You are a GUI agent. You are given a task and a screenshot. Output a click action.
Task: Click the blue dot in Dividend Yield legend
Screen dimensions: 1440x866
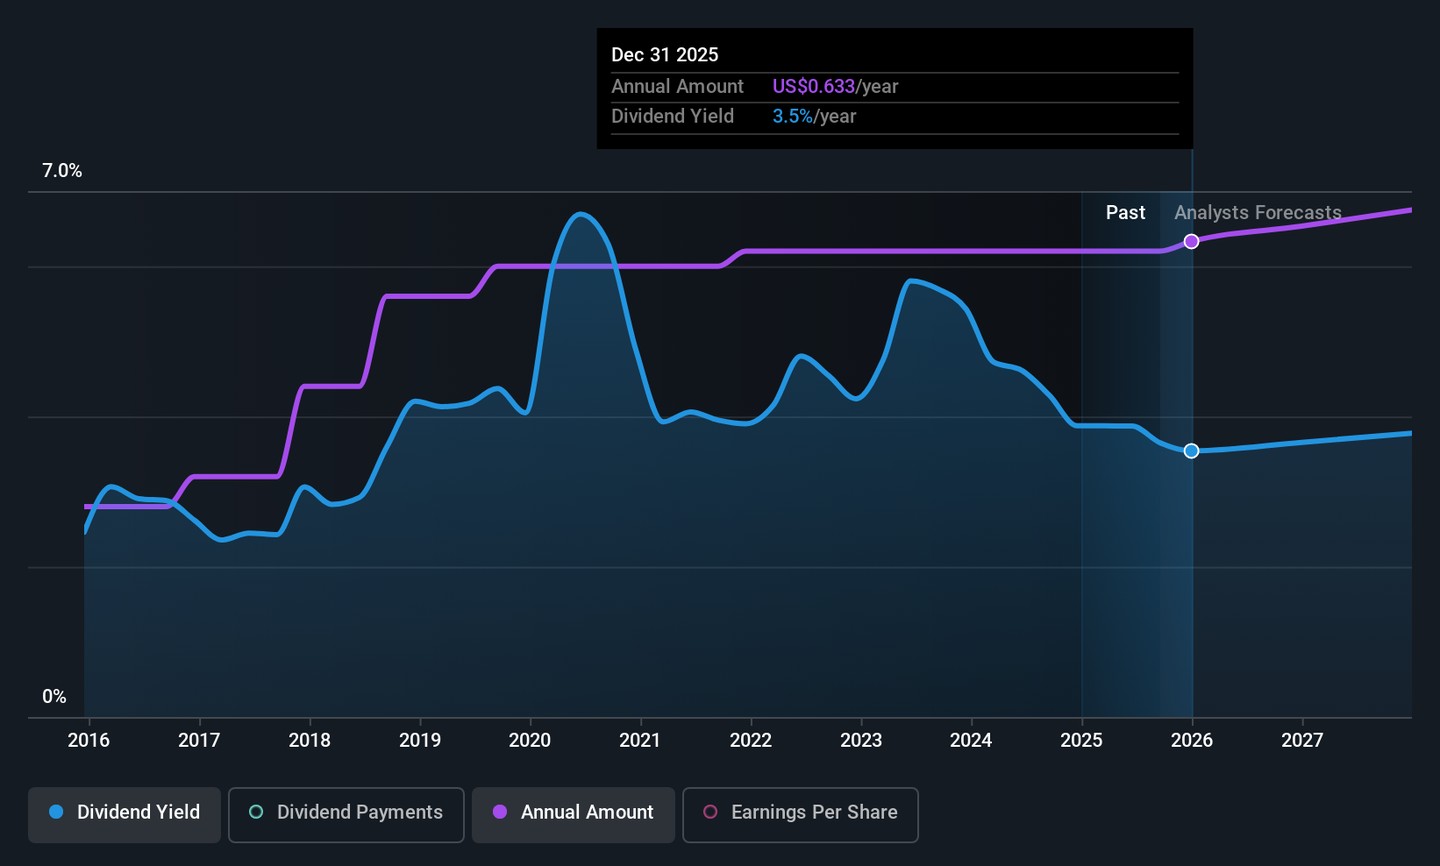pos(57,812)
